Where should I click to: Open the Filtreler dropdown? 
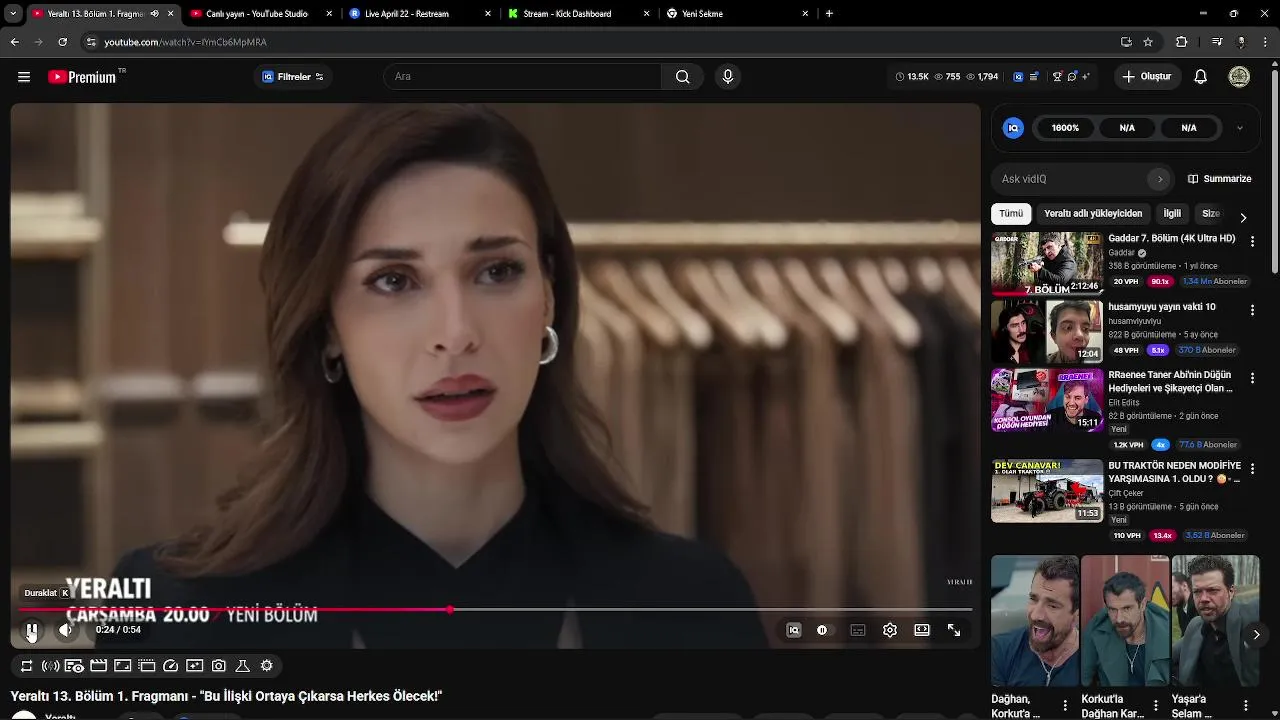[293, 77]
